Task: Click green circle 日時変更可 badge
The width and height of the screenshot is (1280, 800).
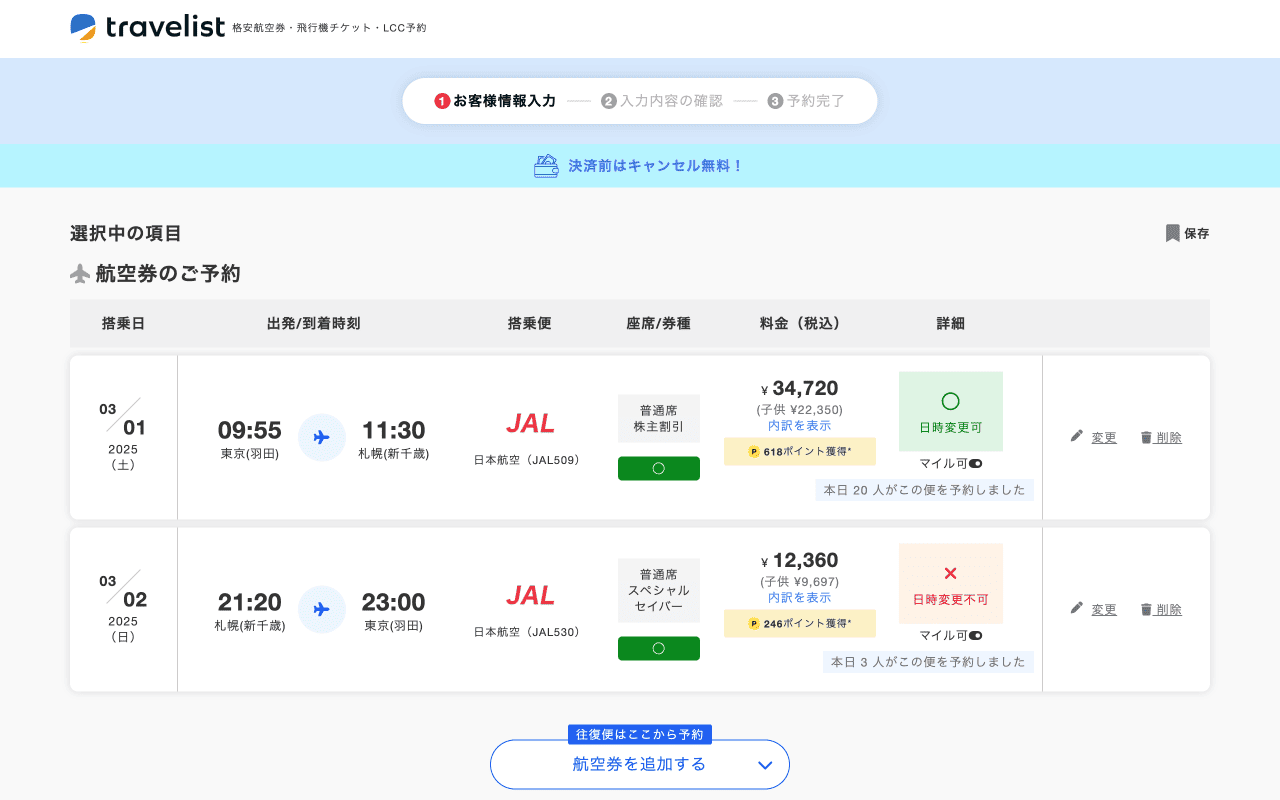Action: pyautogui.click(x=951, y=411)
